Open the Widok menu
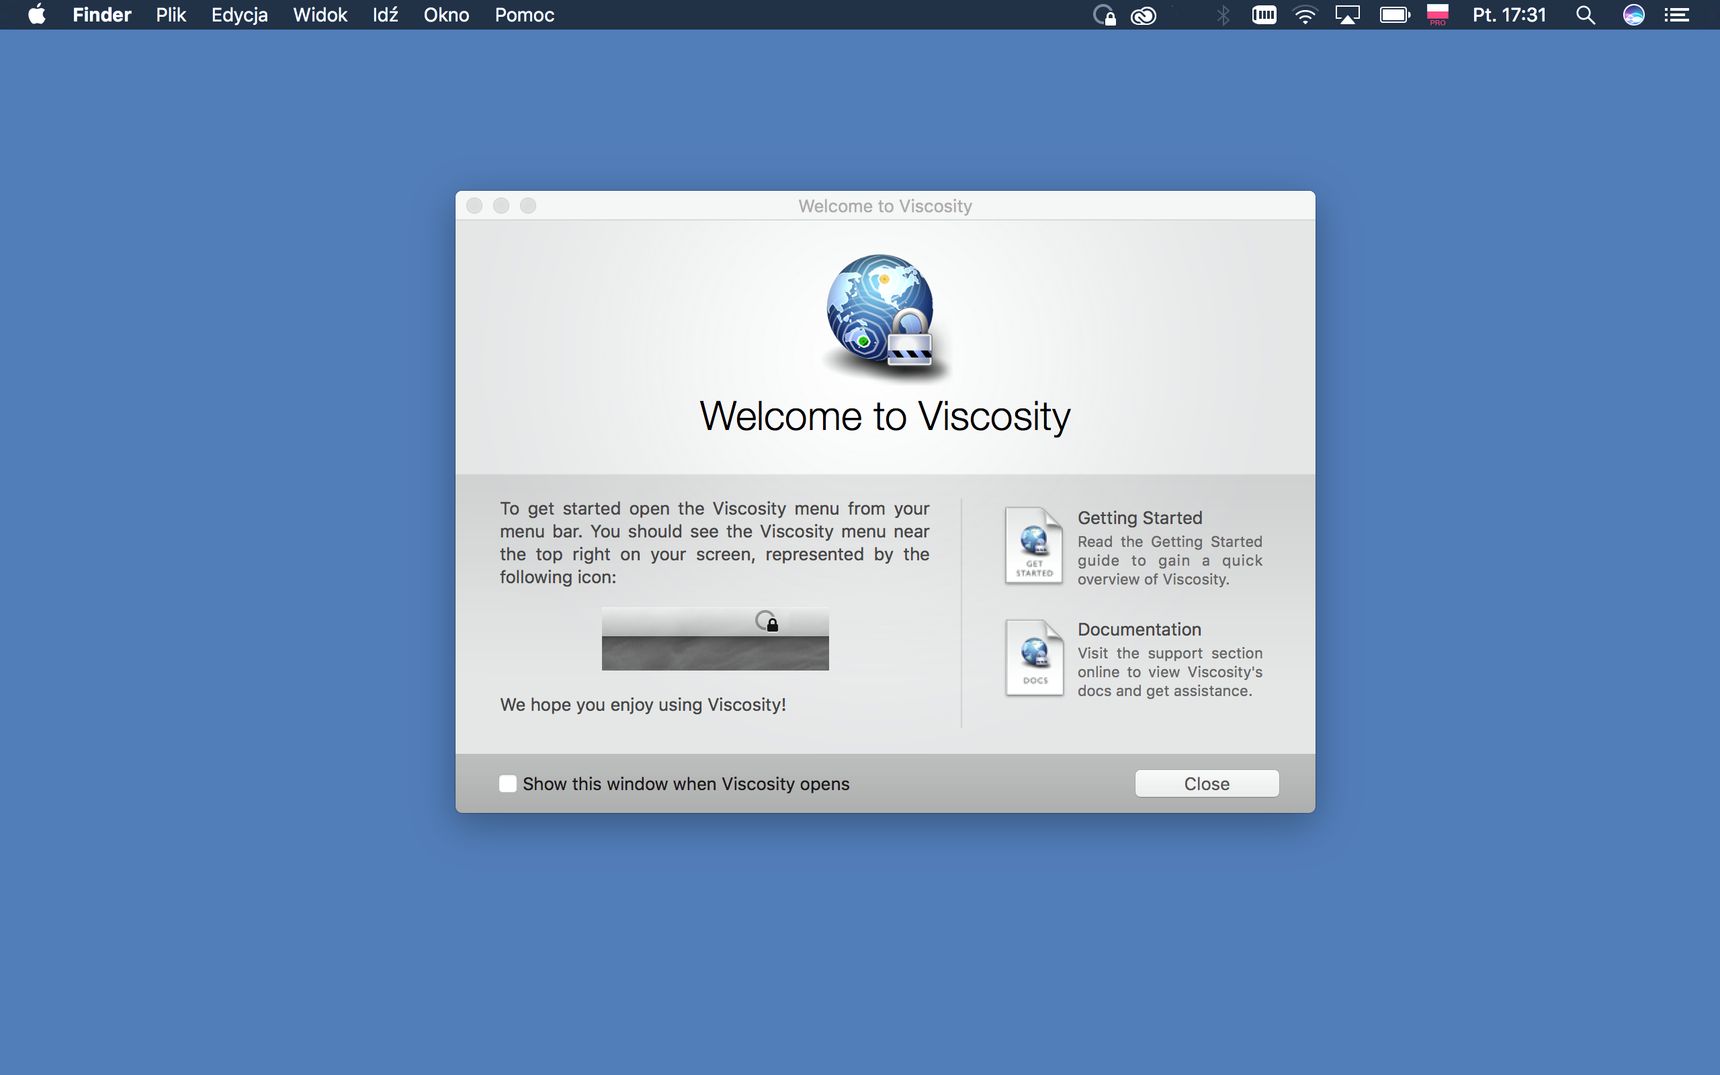Viewport: 1720px width, 1075px height. (320, 15)
